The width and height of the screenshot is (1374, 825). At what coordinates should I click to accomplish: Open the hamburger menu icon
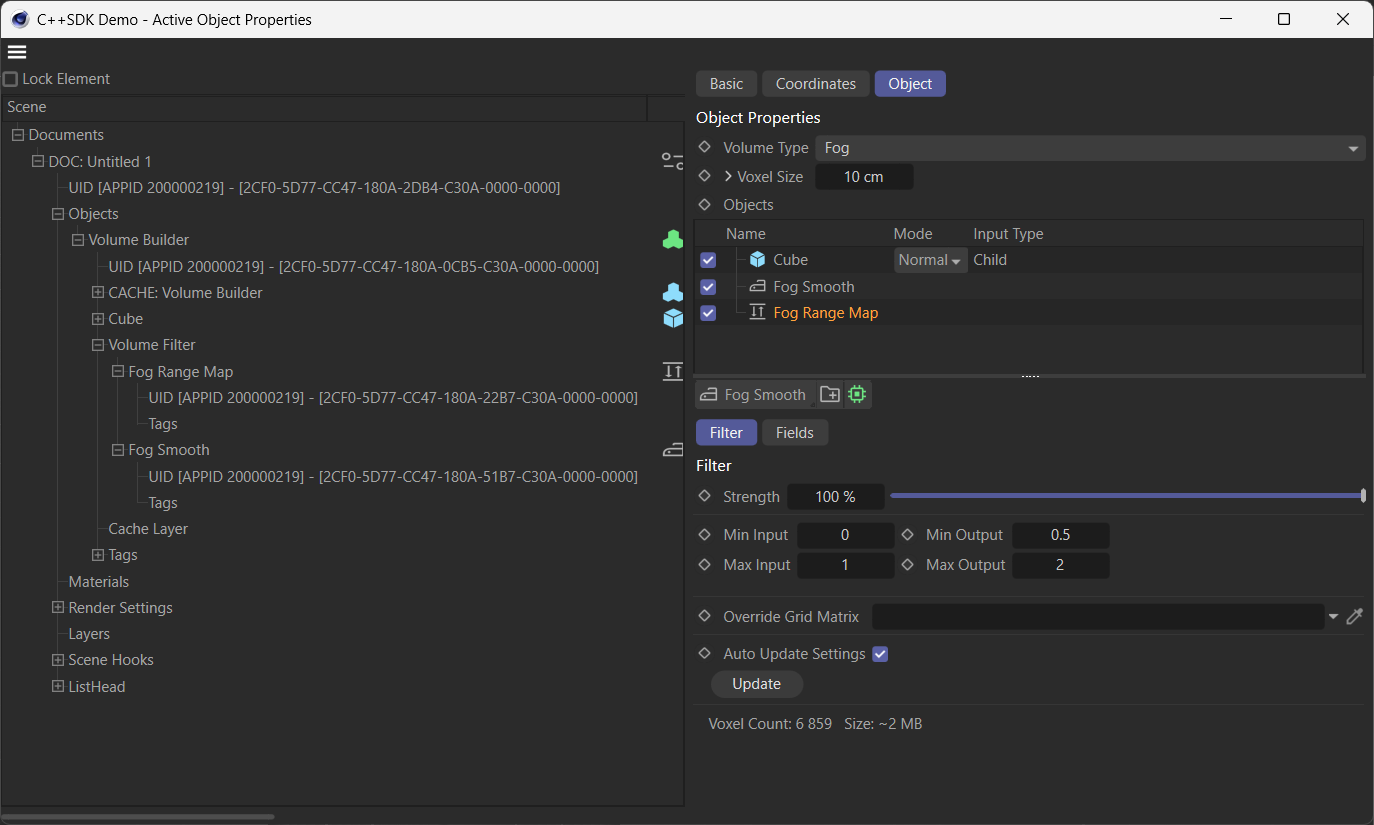[x=17, y=52]
